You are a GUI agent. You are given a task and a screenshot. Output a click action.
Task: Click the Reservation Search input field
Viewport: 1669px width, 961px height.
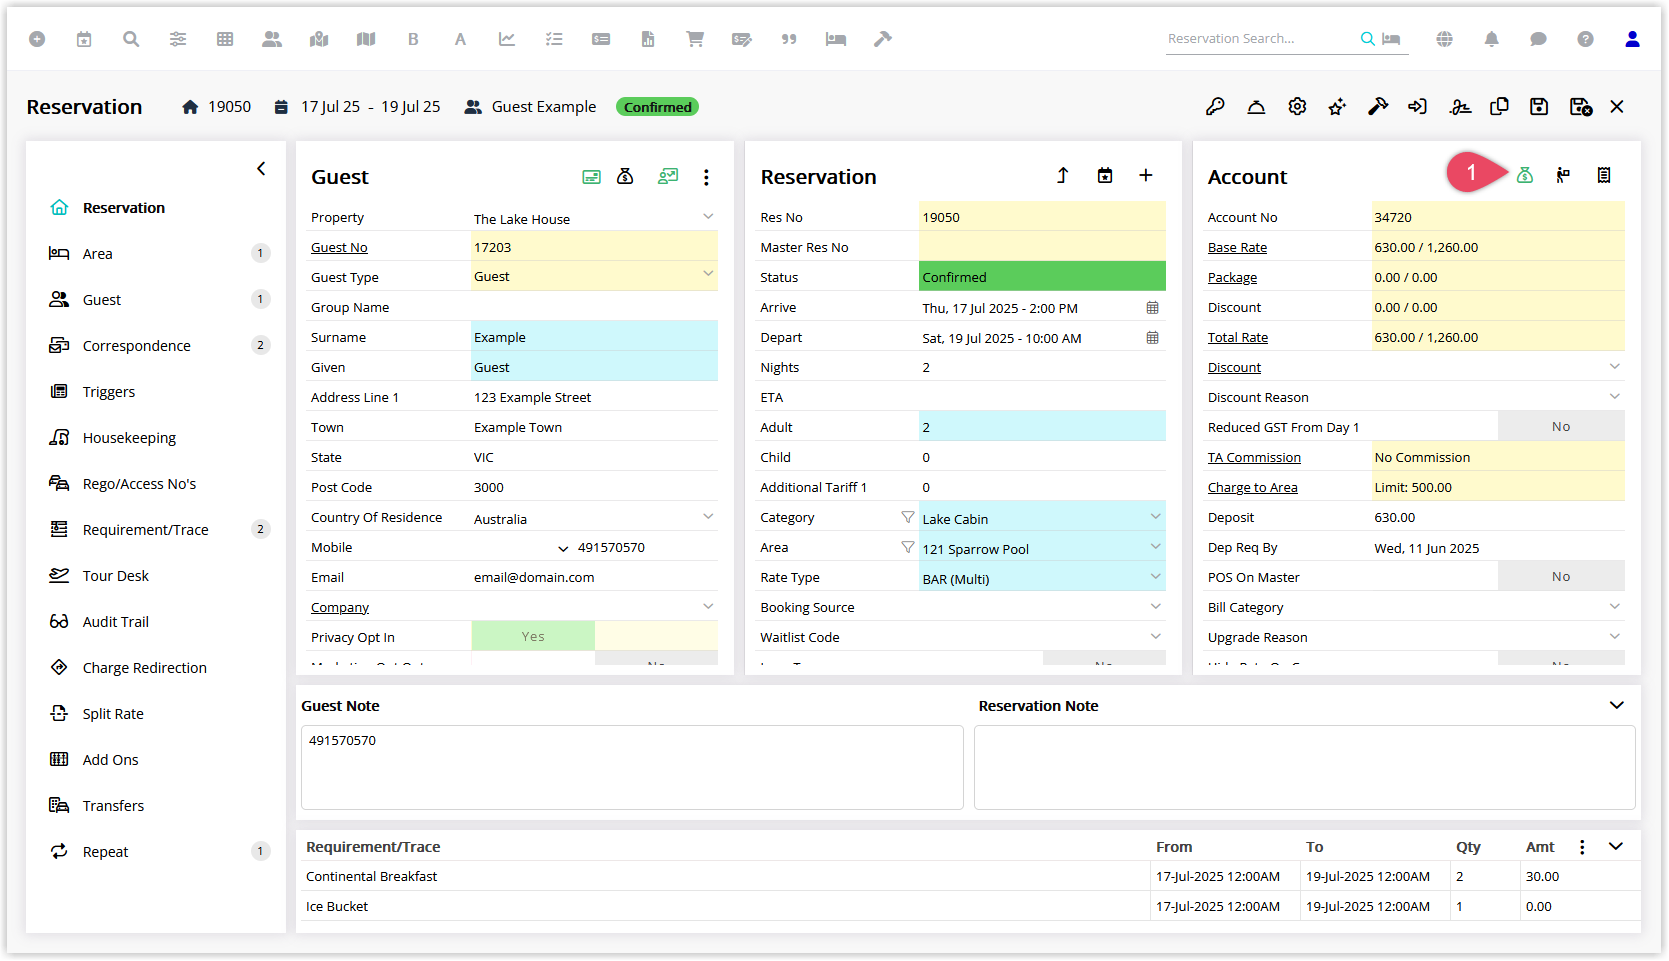click(1260, 39)
